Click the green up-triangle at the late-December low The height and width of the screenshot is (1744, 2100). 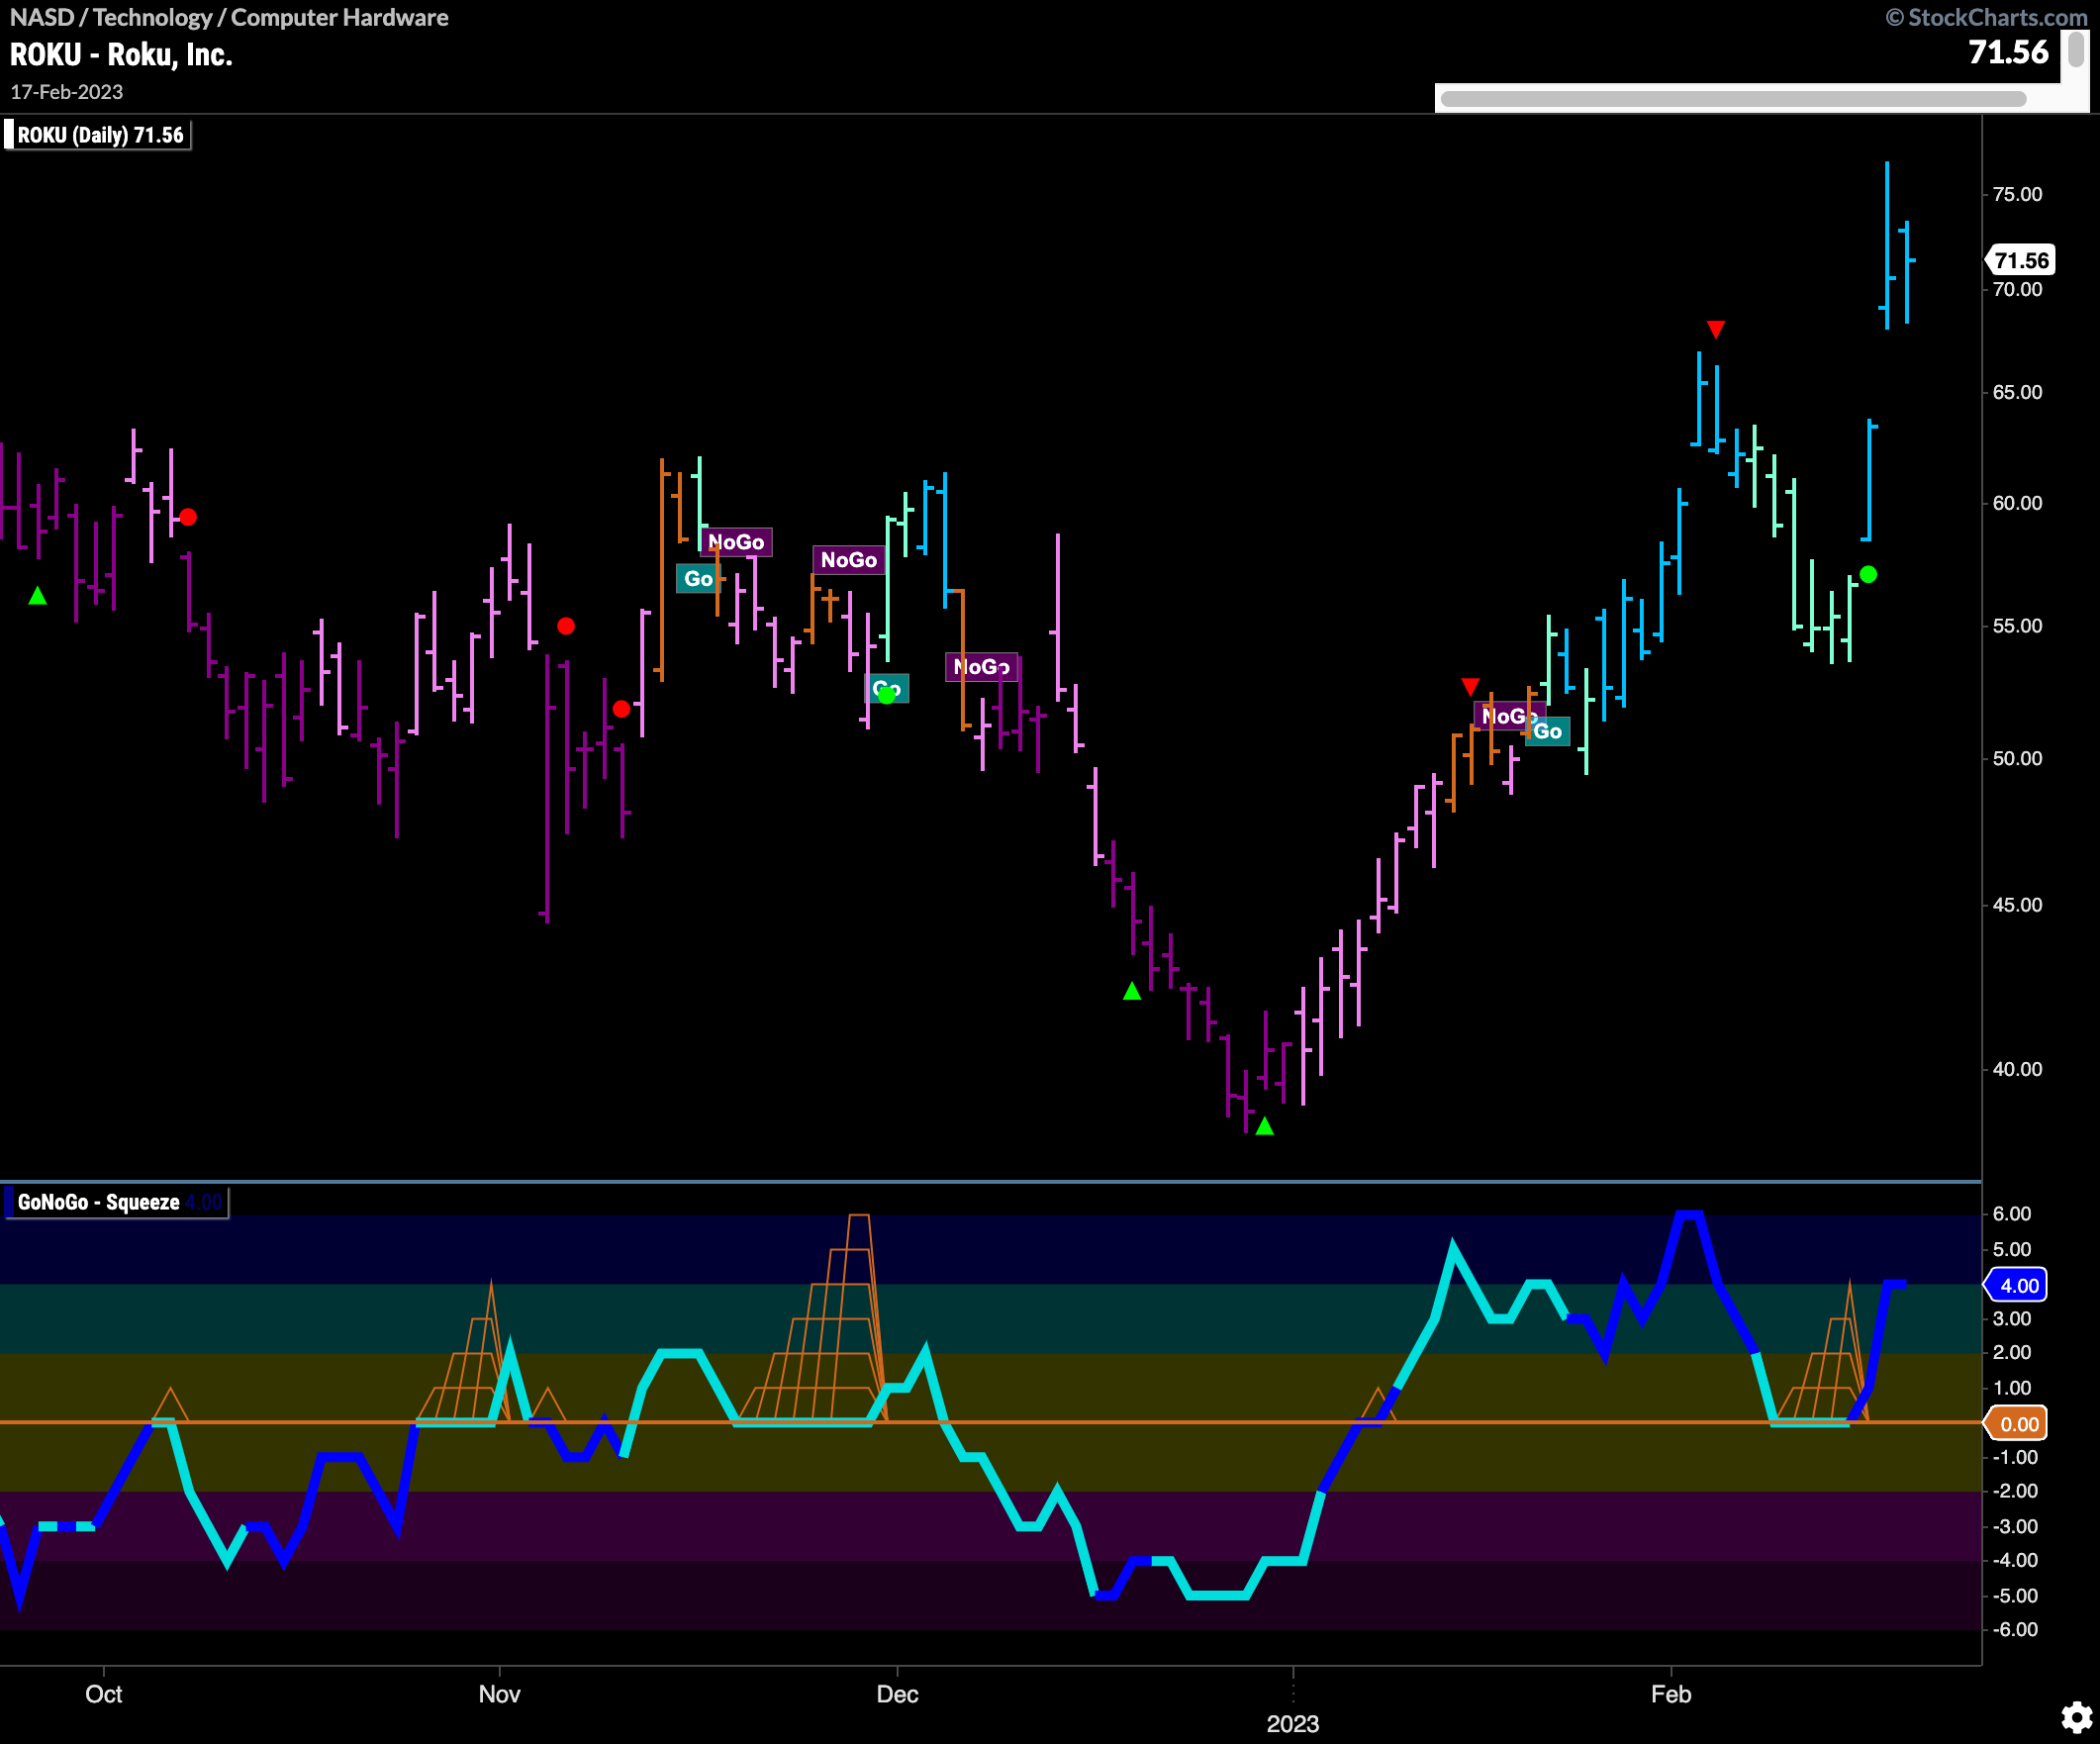click(1264, 1126)
